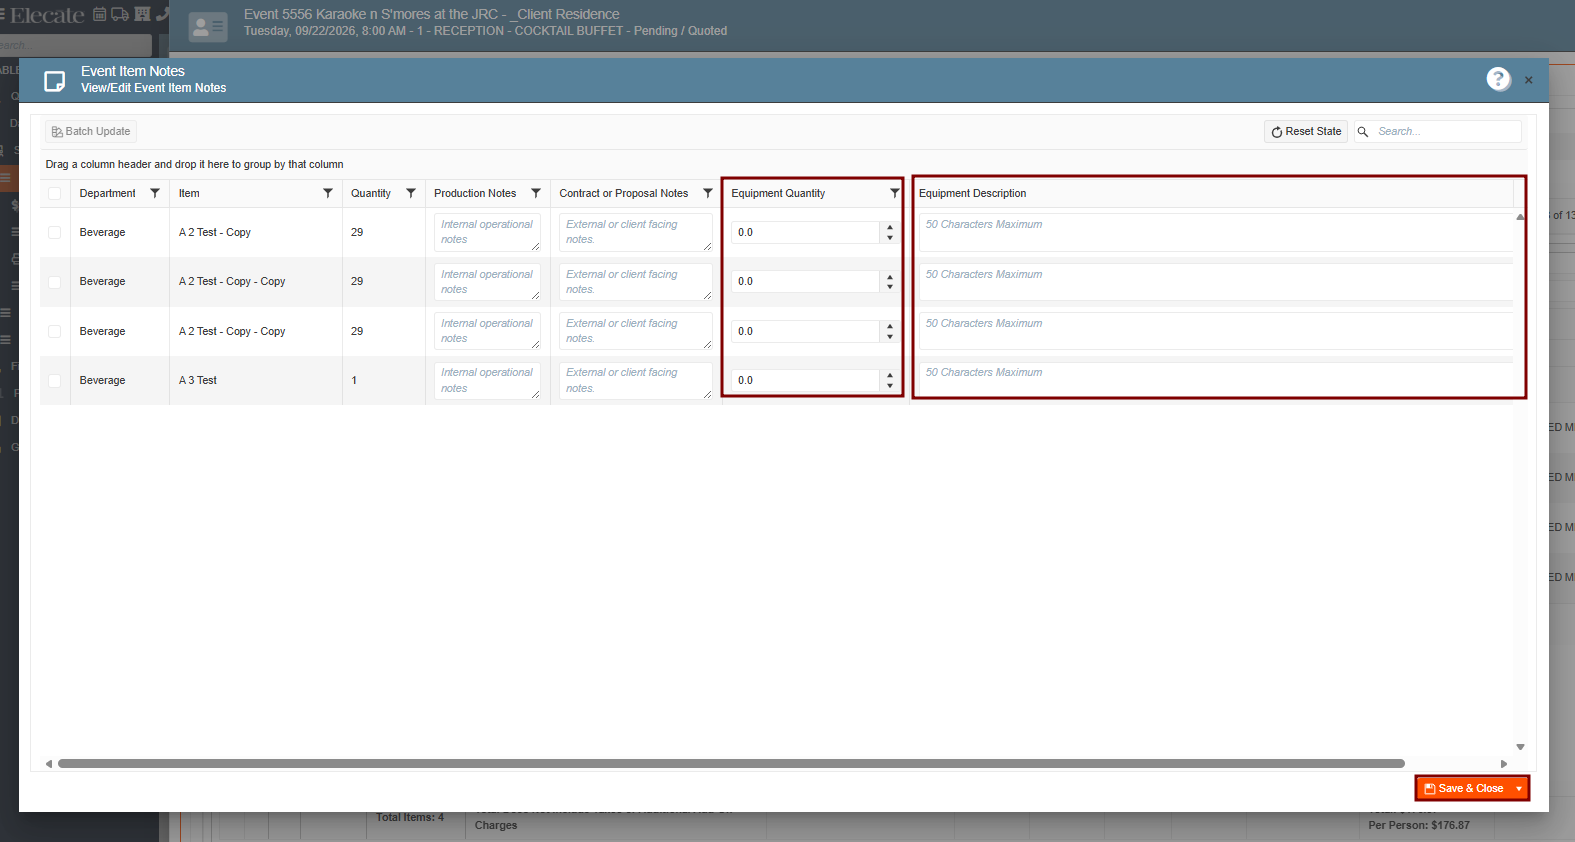1575x842 pixels.
Task: Click the Save & Close button
Action: pos(1464,789)
